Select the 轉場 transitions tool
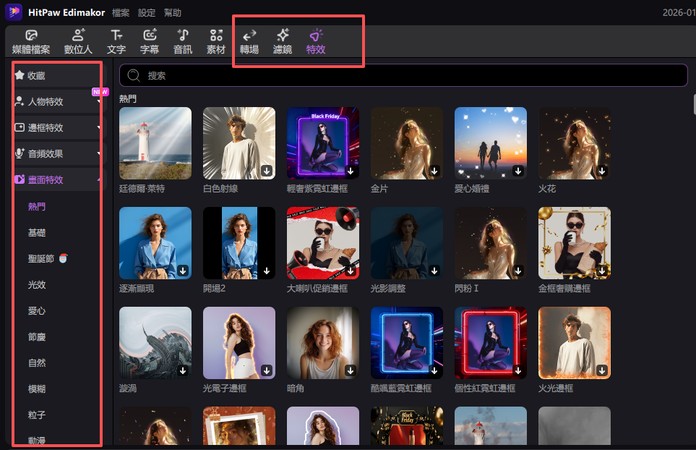This screenshot has height=450, width=696. pos(249,41)
